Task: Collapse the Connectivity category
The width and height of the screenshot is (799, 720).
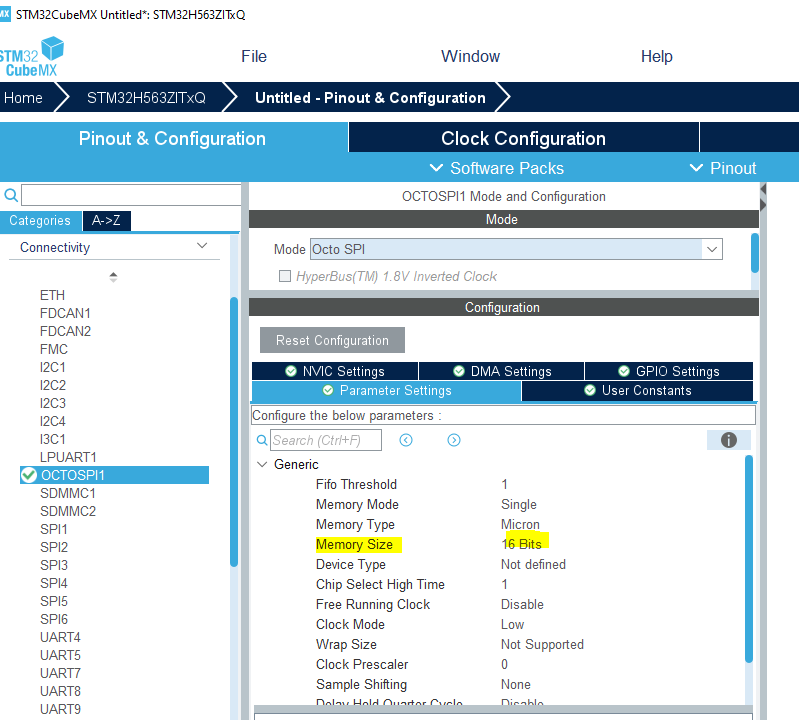Action: tap(202, 246)
